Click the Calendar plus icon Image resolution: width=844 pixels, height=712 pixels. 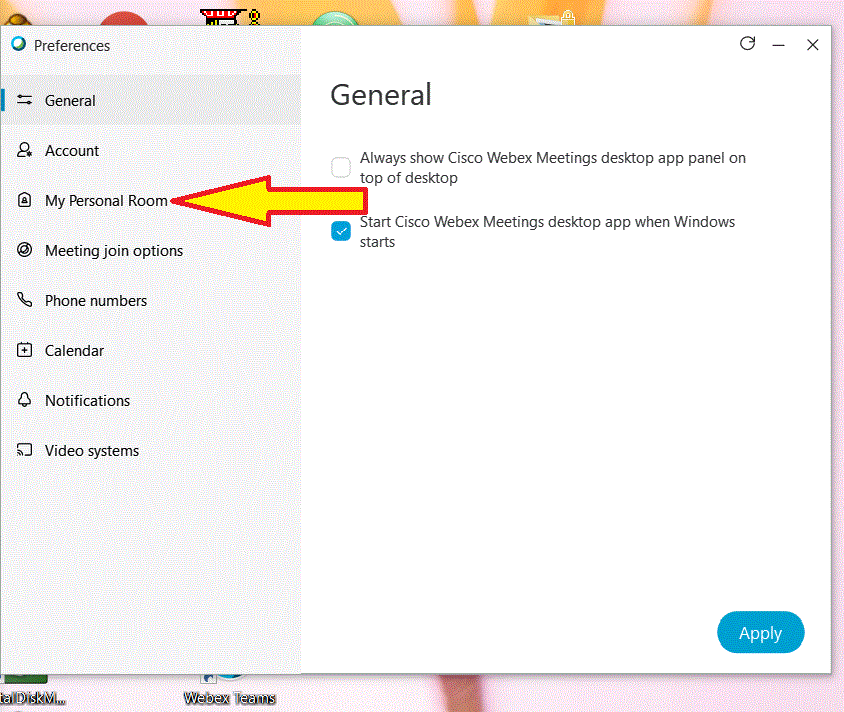click(x=24, y=350)
